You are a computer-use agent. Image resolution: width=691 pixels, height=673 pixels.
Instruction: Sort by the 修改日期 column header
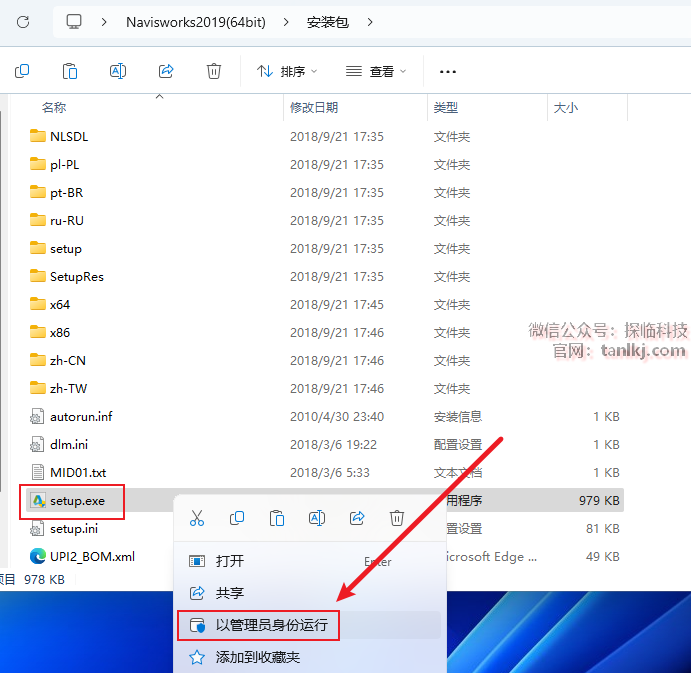[314, 107]
